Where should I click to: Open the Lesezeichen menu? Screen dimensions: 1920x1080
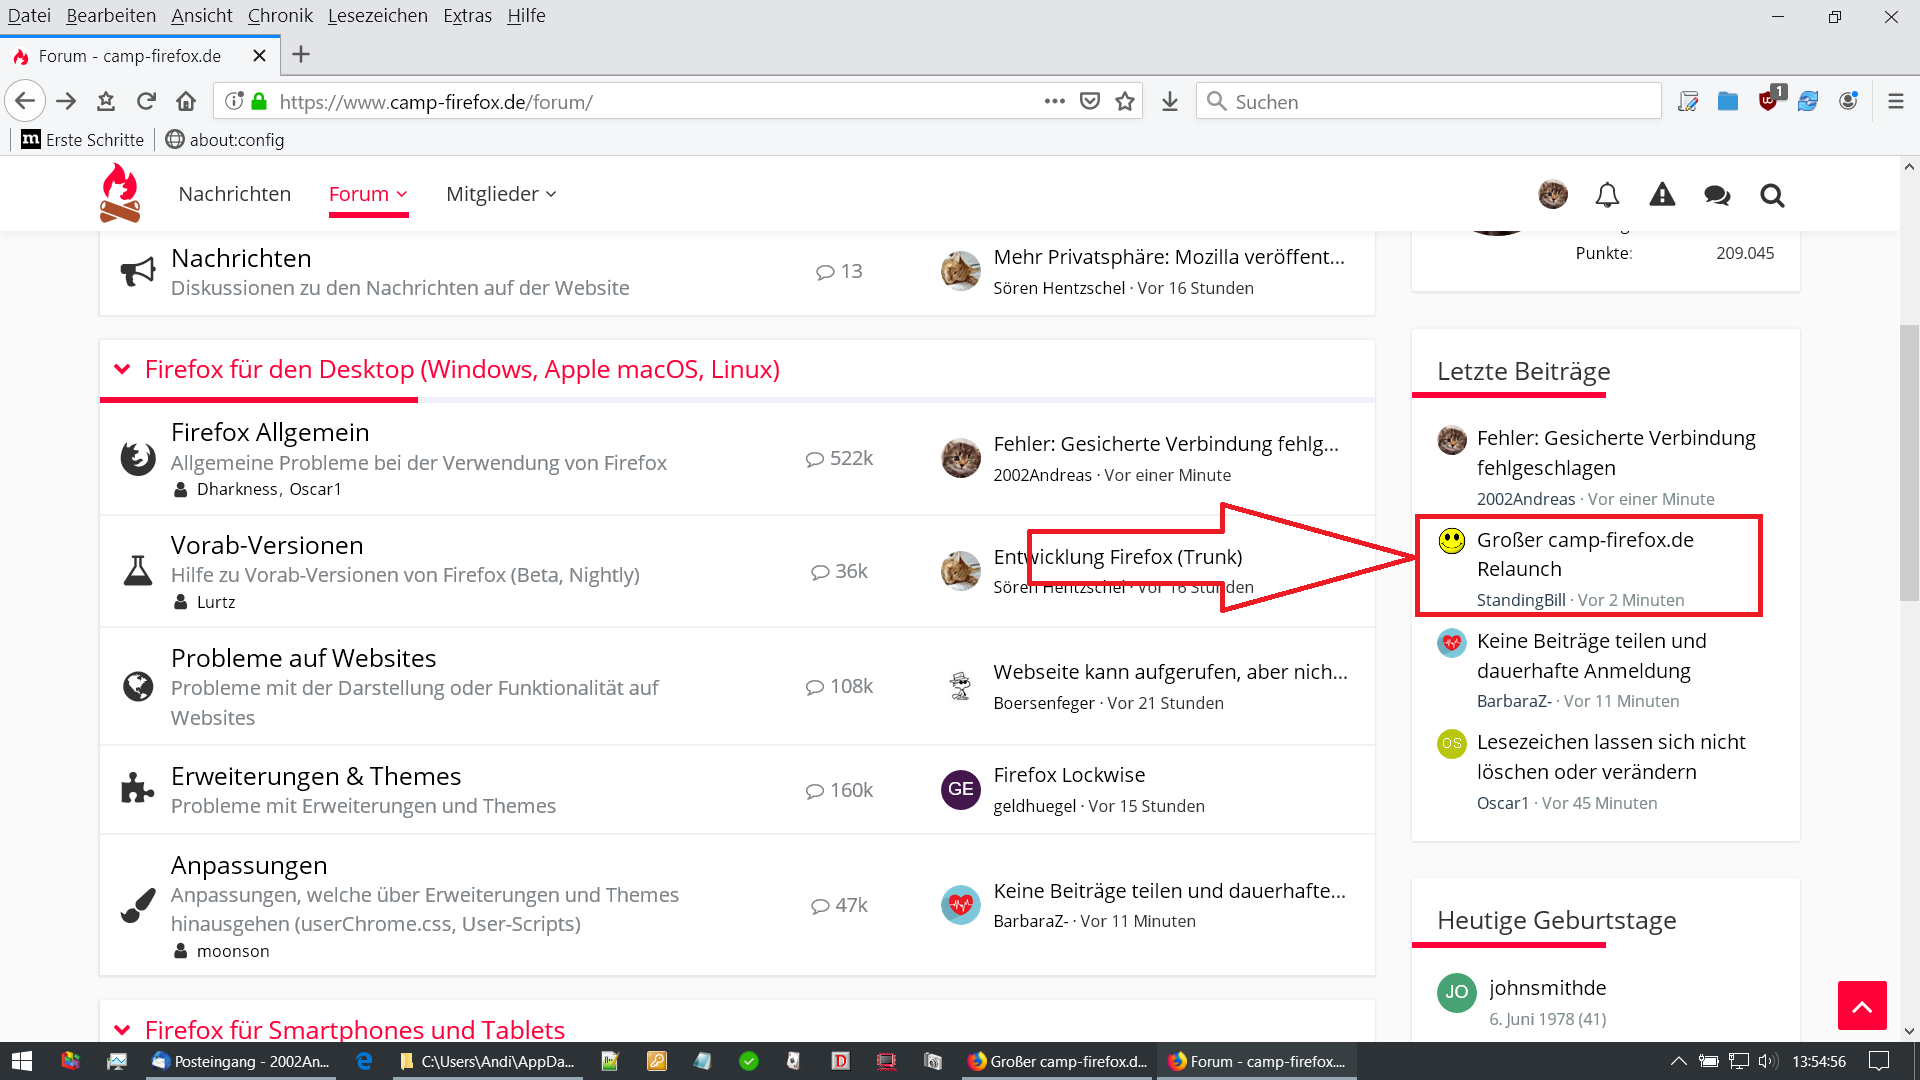(377, 15)
